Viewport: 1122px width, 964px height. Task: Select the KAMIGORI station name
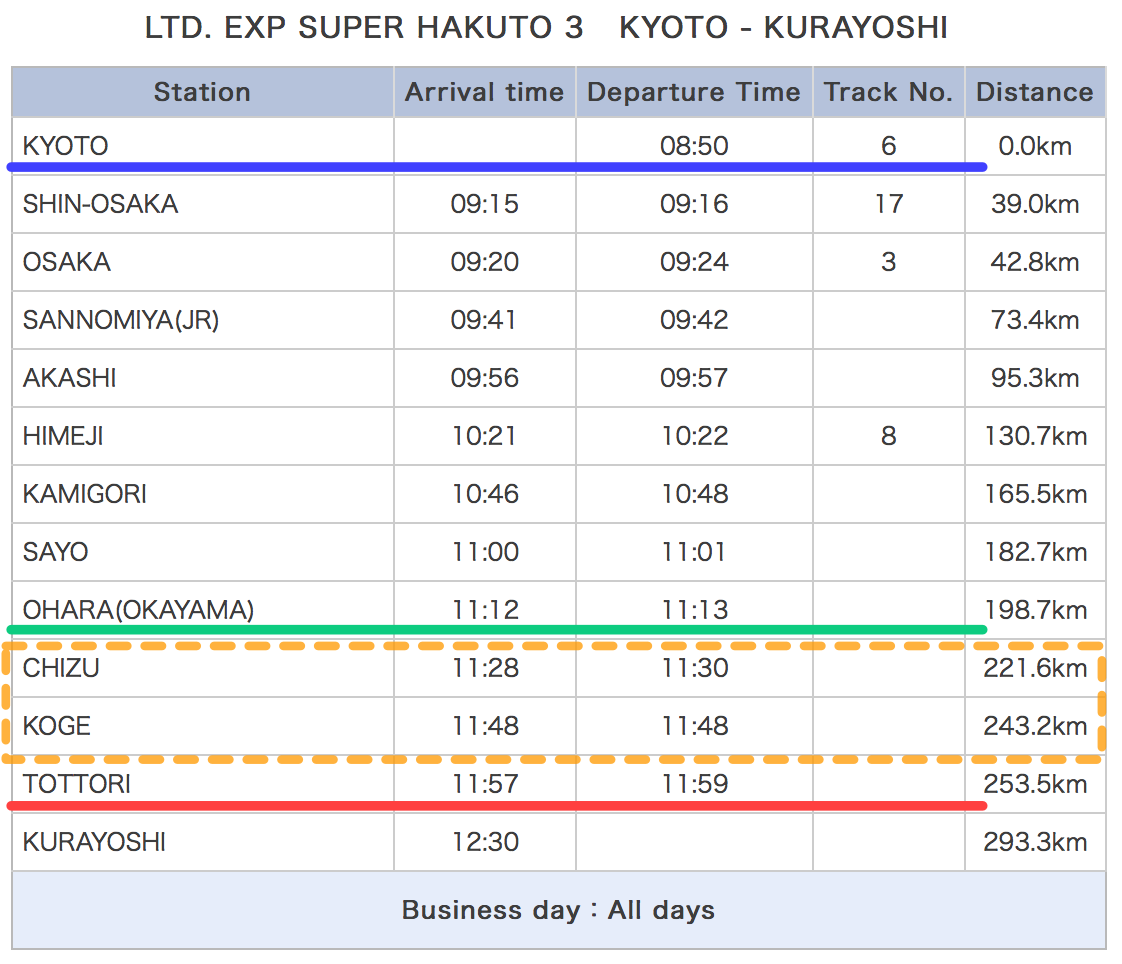(x=84, y=494)
